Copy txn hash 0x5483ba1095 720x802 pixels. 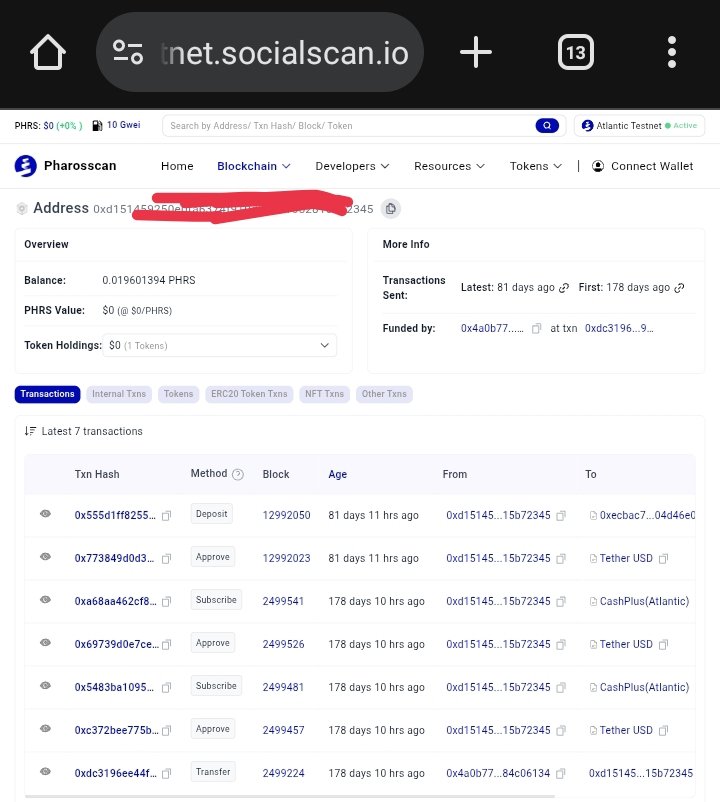[166, 687]
